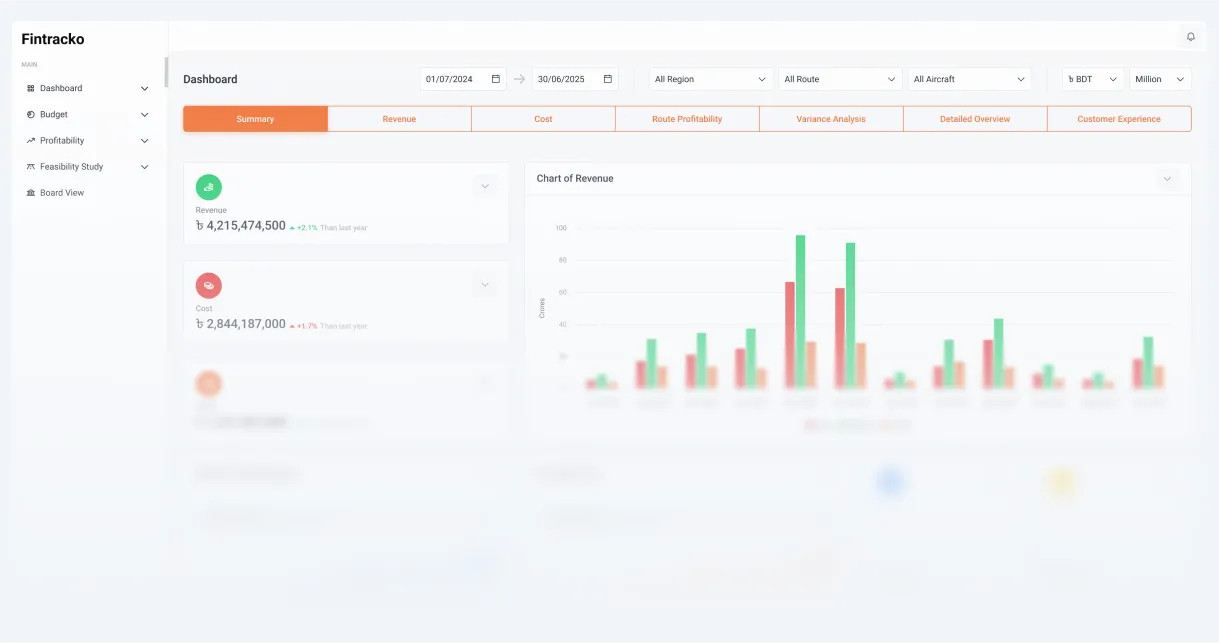
Task: Click the Board View bank icon
Action: coord(31,193)
